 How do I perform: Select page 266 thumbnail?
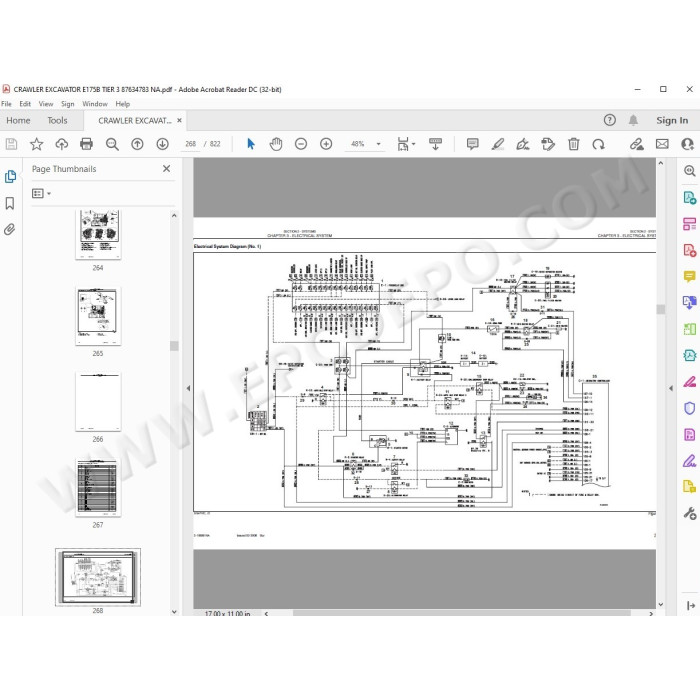[98, 401]
